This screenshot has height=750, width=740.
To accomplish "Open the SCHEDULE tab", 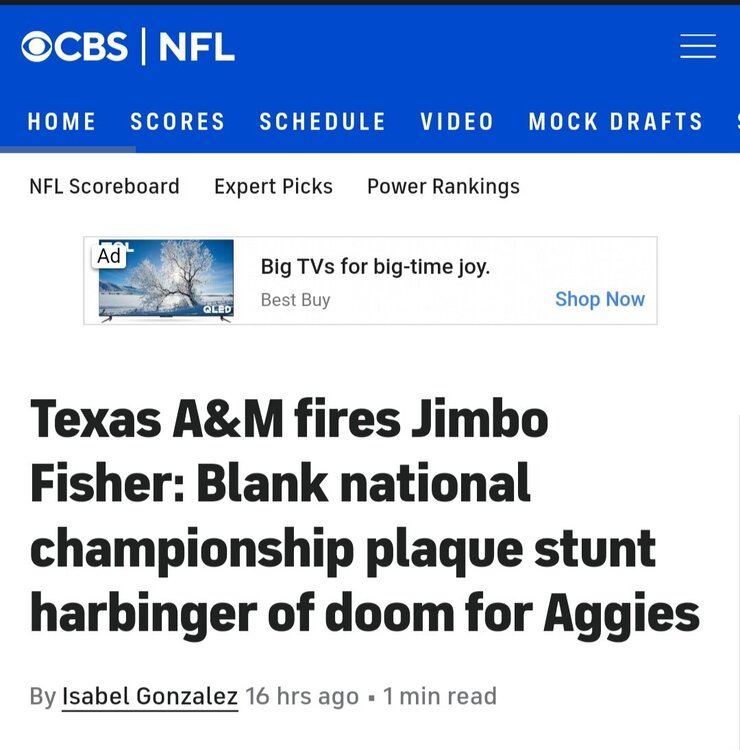I will pyautogui.click(x=323, y=122).
